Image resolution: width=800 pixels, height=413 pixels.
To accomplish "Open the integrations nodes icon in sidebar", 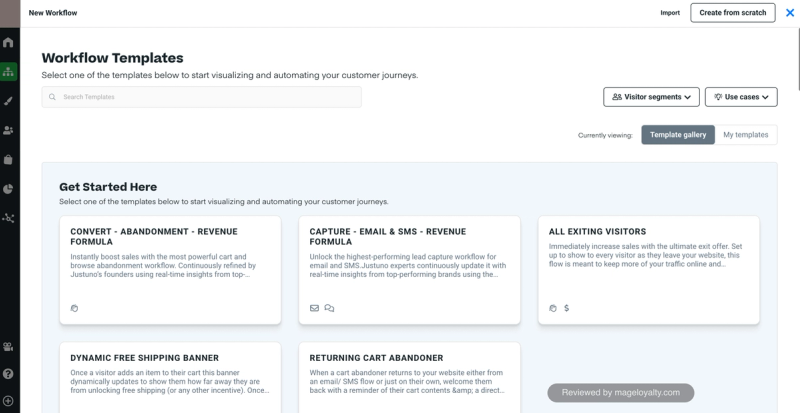I will click(x=8, y=218).
